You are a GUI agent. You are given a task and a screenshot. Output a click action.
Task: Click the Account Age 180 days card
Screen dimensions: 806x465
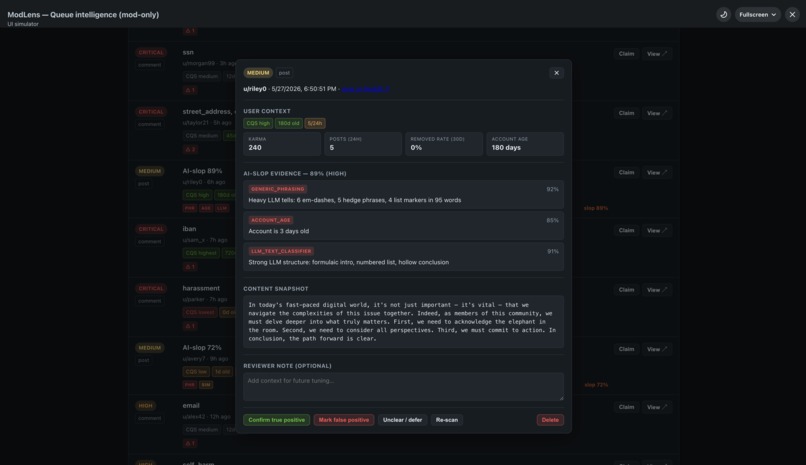pos(525,144)
